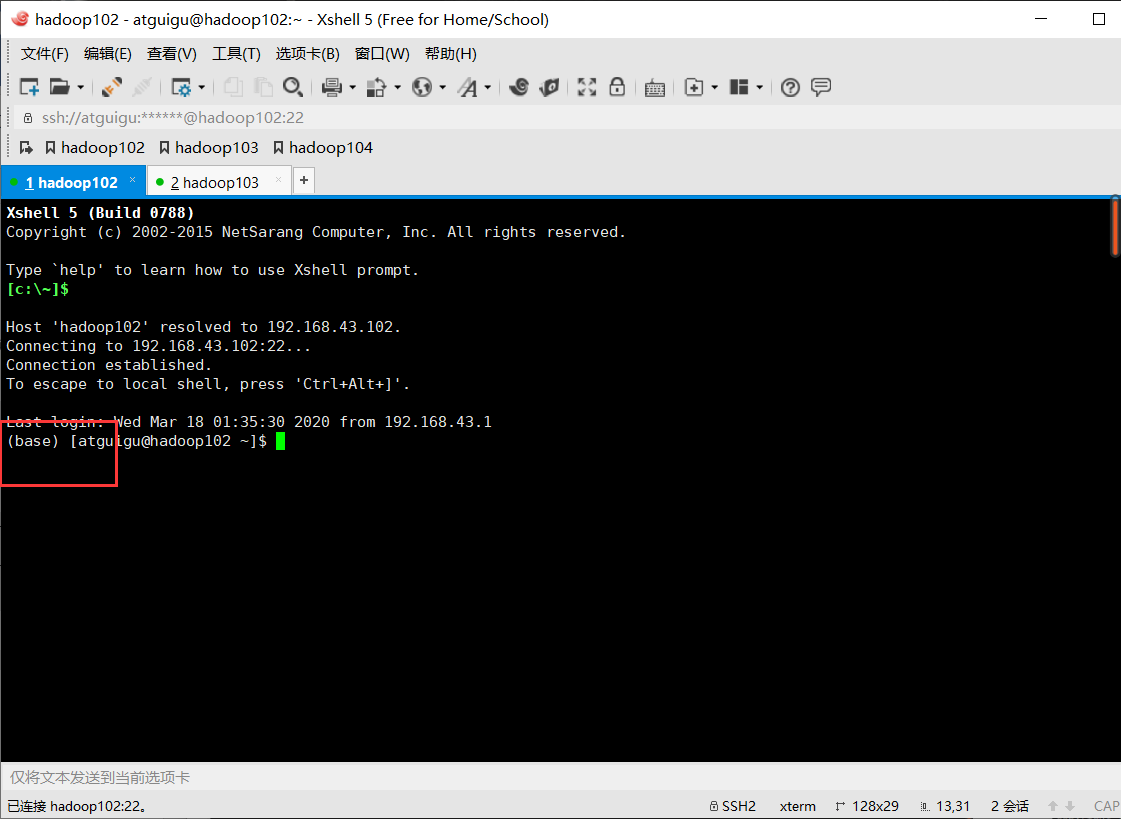Open the 文件(F) menu
Image resolution: width=1121 pixels, height=819 pixels.
pyautogui.click(x=44, y=54)
